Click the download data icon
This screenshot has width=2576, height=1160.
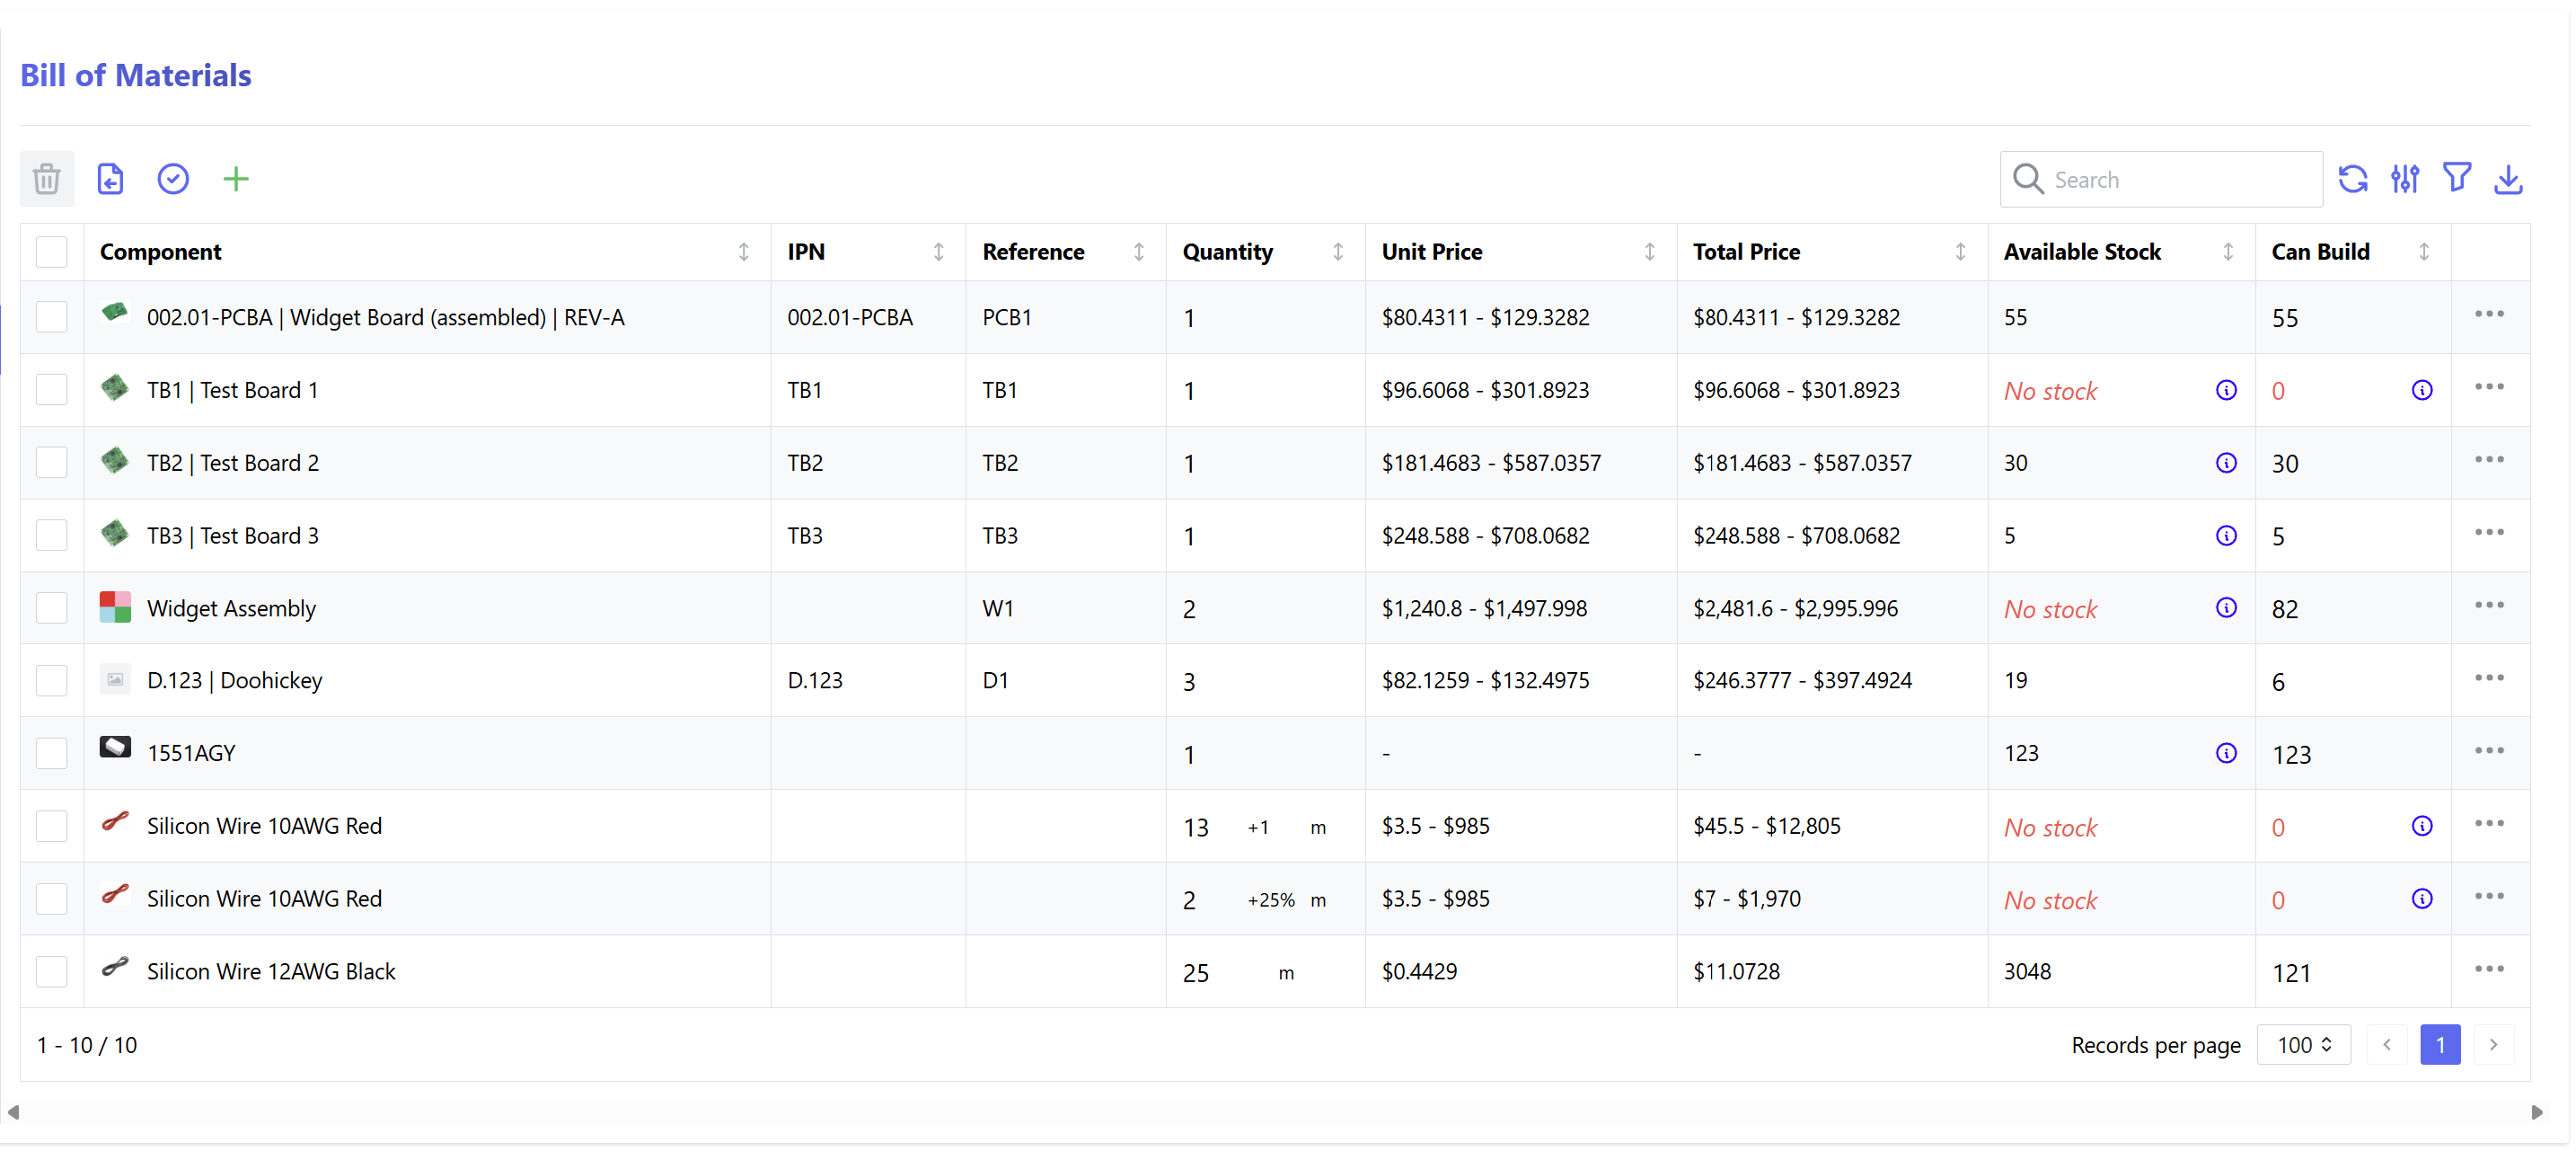pos(2508,179)
